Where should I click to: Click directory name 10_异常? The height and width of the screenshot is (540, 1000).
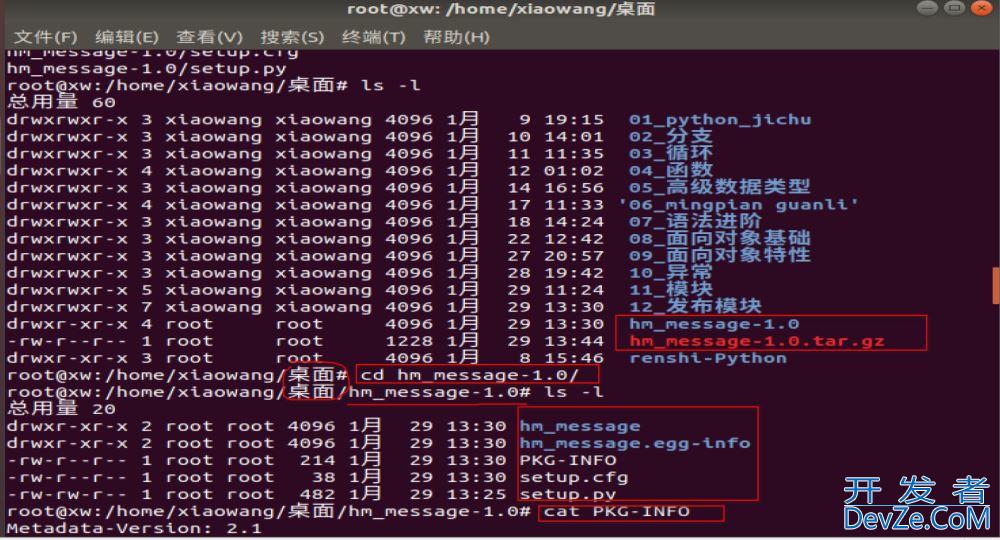pyautogui.click(x=670, y=273)
